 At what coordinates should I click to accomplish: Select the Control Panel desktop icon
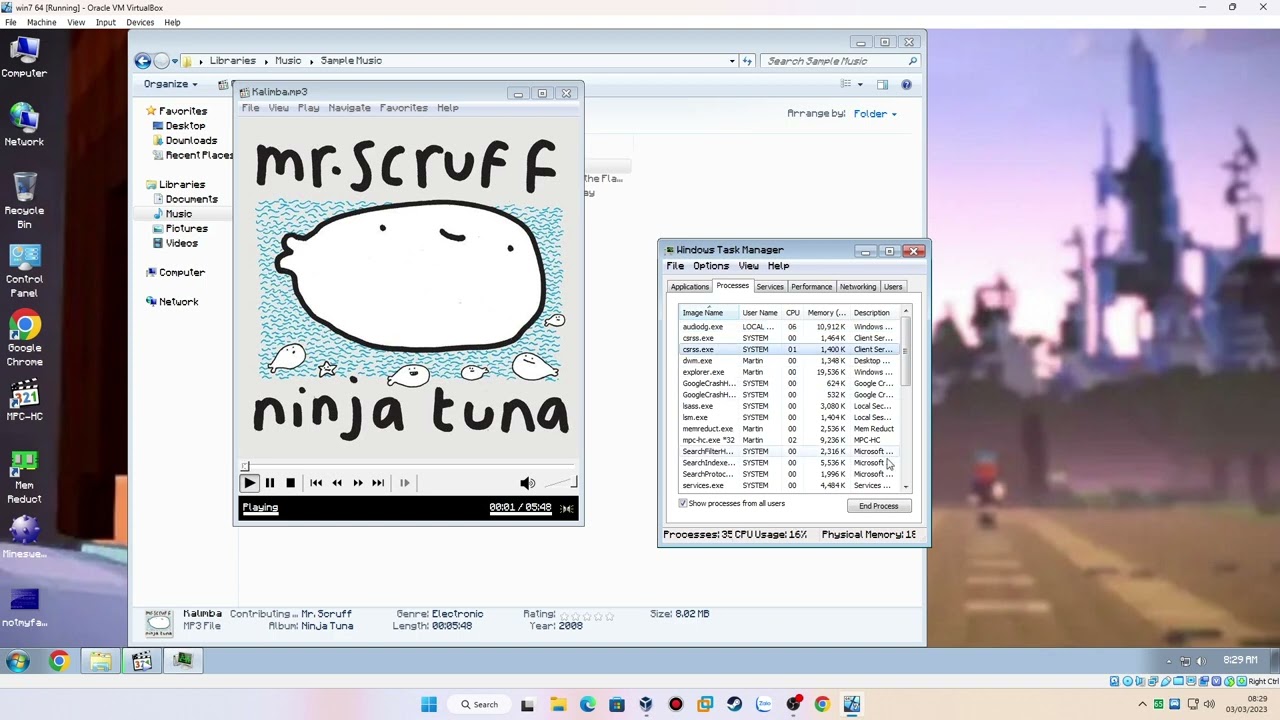24,271
